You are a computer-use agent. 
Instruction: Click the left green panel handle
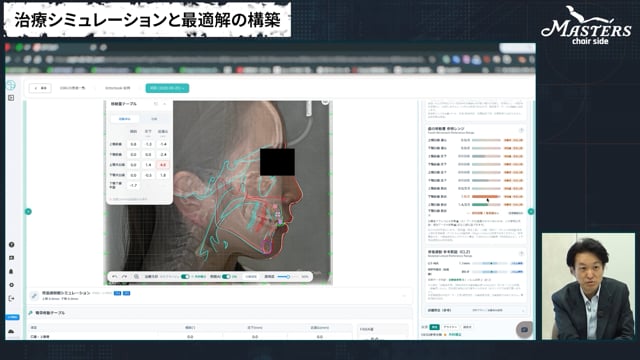28,211
